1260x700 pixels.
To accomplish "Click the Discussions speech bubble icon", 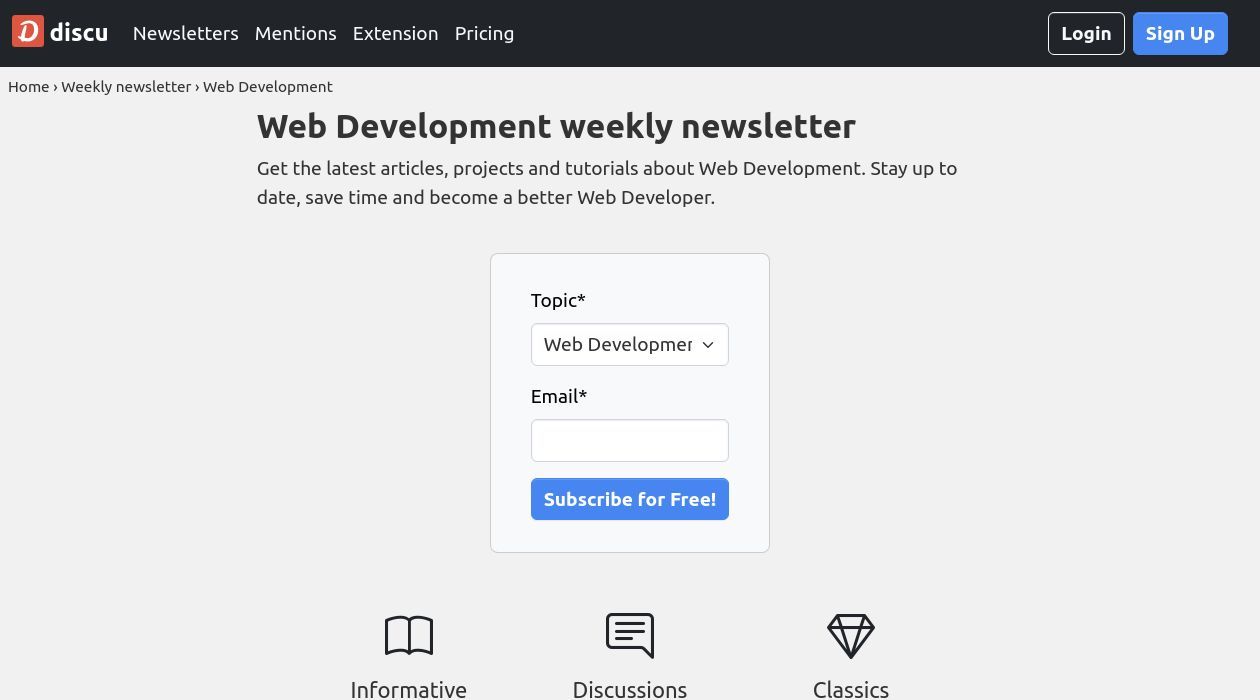I will pyautogui.click(x=630, y=636).
